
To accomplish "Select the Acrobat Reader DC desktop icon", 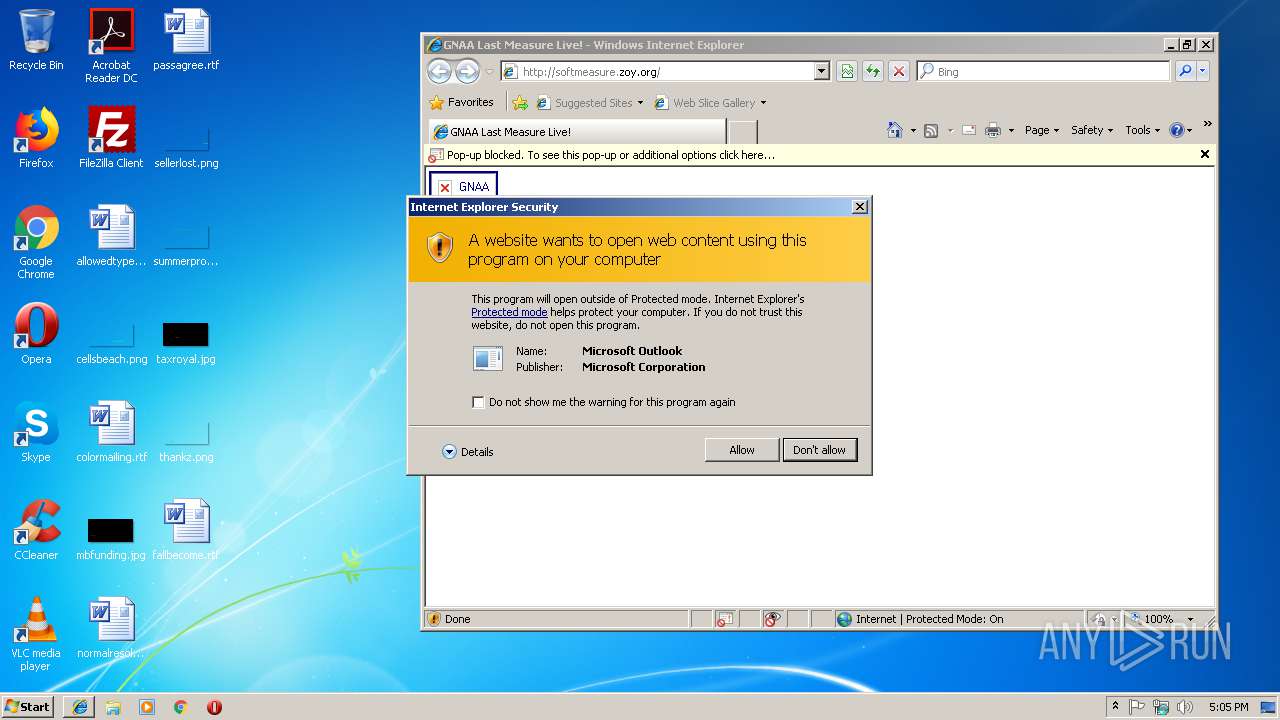I will point(111,46).
